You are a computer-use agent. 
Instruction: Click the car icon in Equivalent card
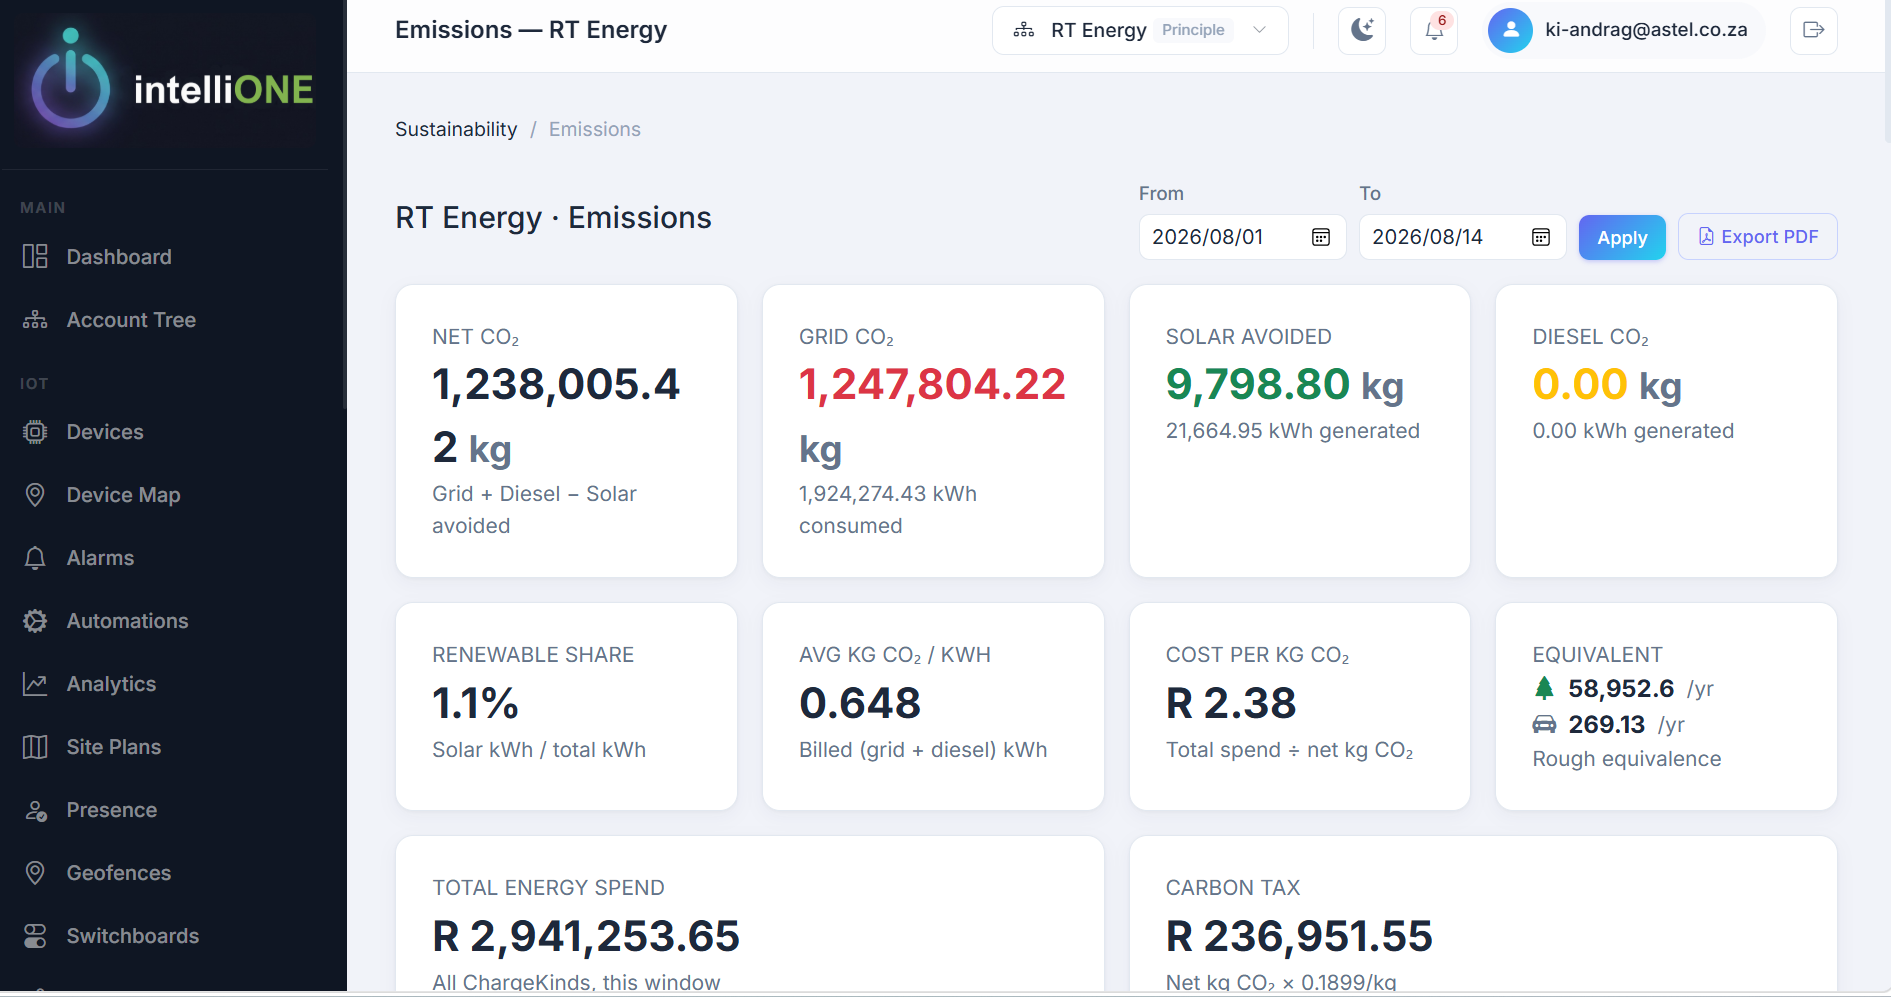pyautogui.click(x=1545, y=724)
